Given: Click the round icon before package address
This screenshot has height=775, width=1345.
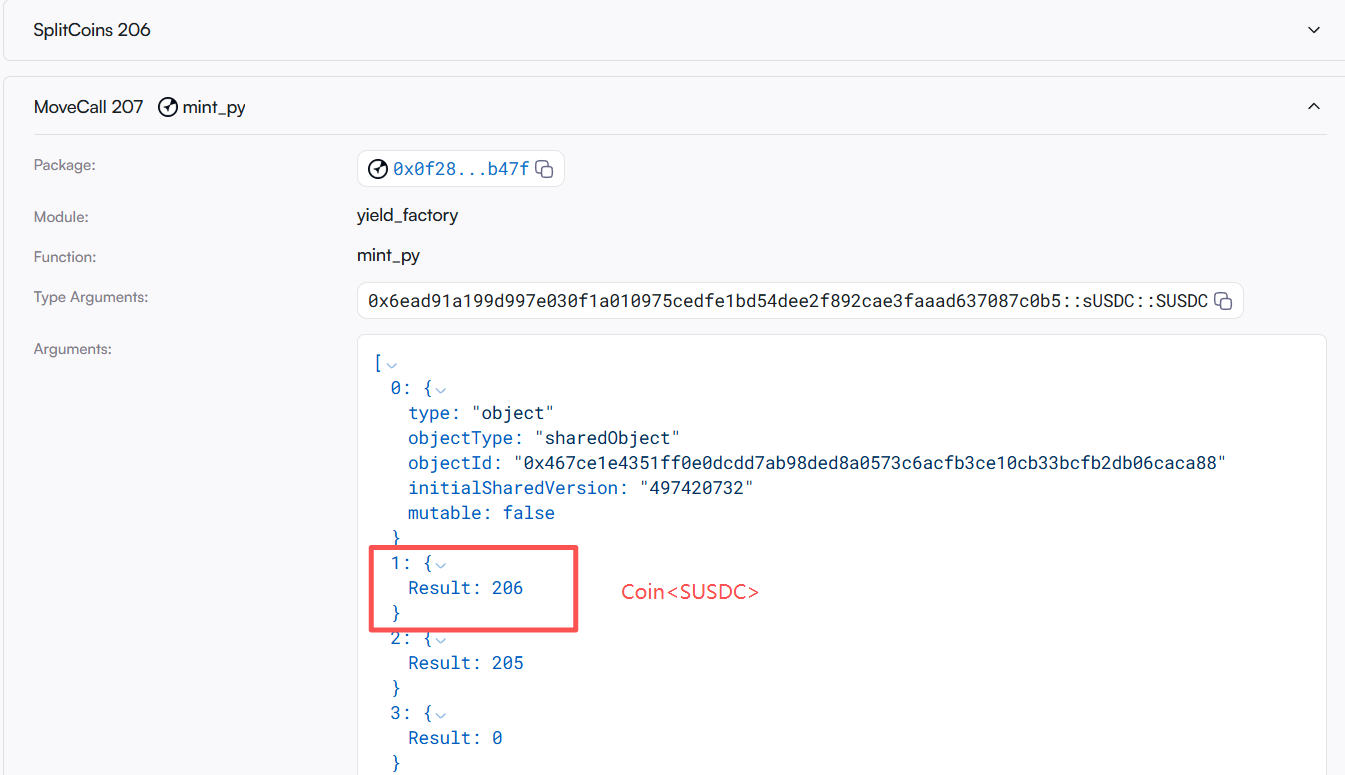Looking at the screenshot, I should tap(377, 169).
